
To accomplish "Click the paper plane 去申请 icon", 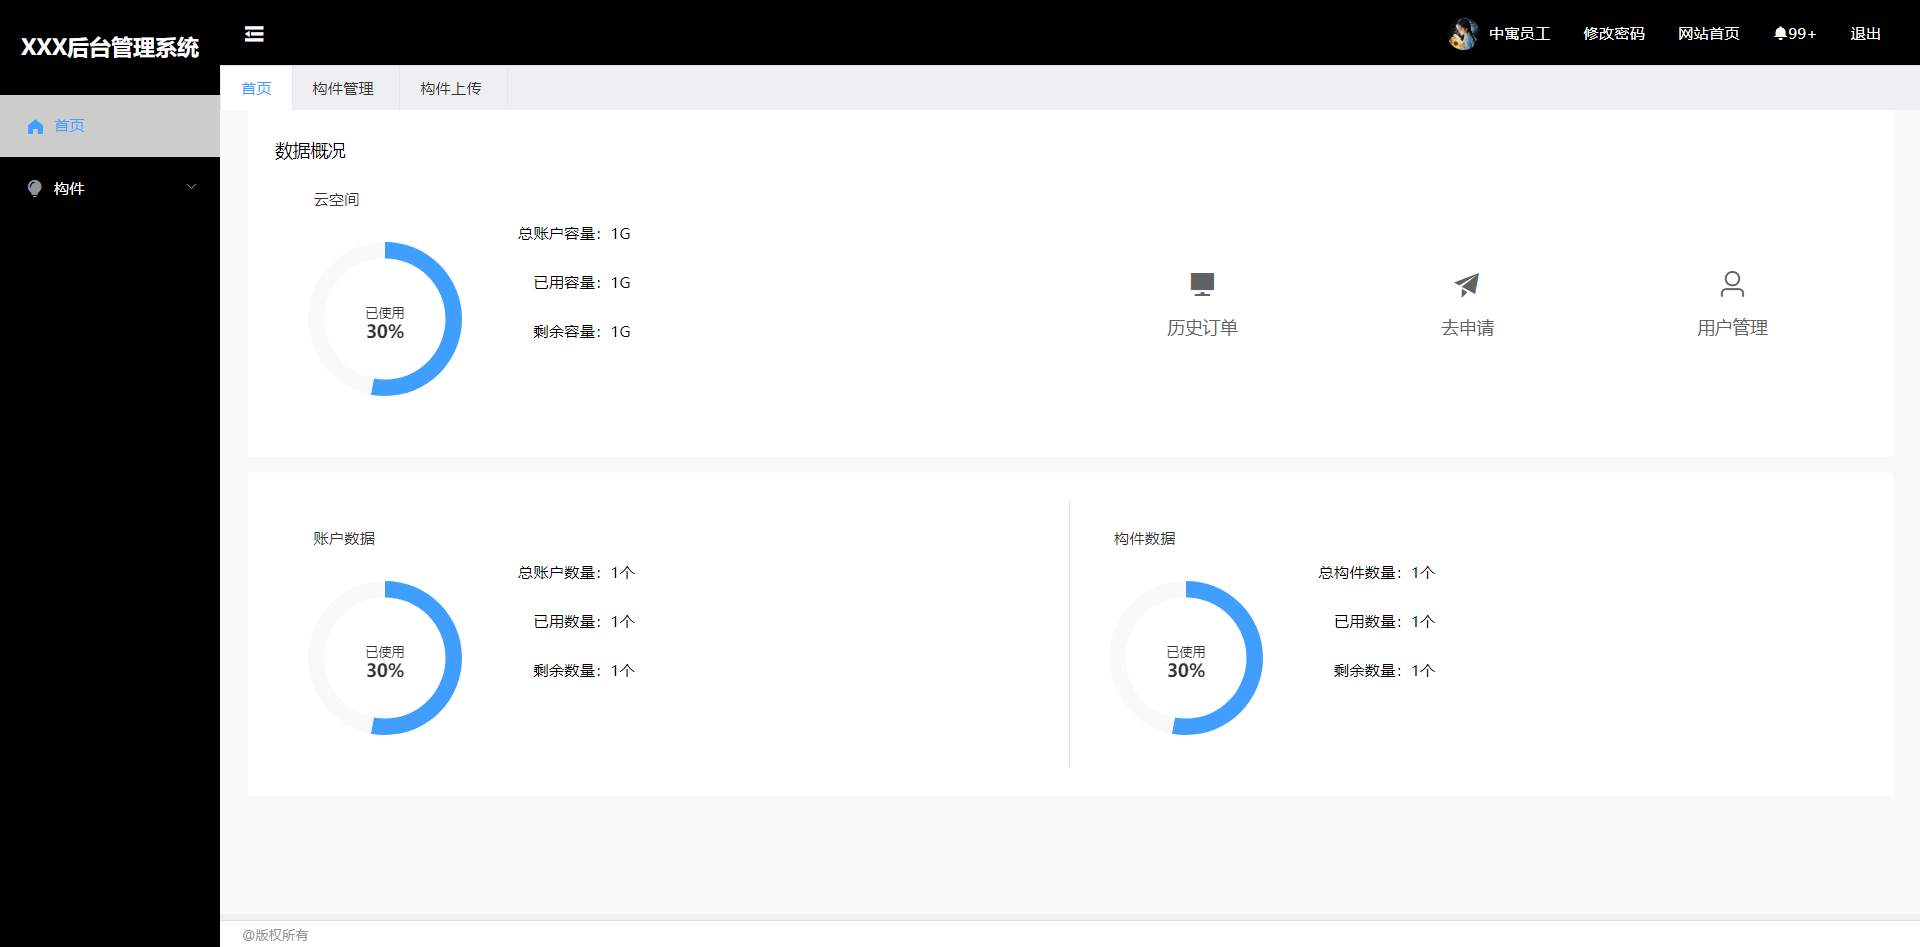I will [1466, 285].
